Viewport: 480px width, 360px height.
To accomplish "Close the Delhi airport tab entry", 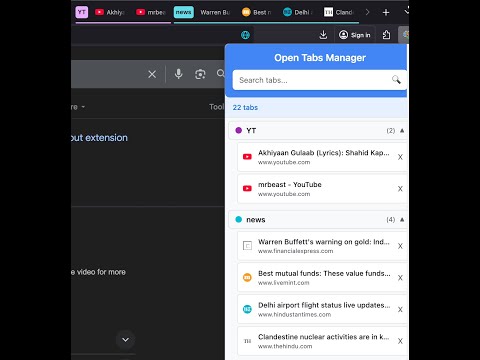I will tap(400, 309).
